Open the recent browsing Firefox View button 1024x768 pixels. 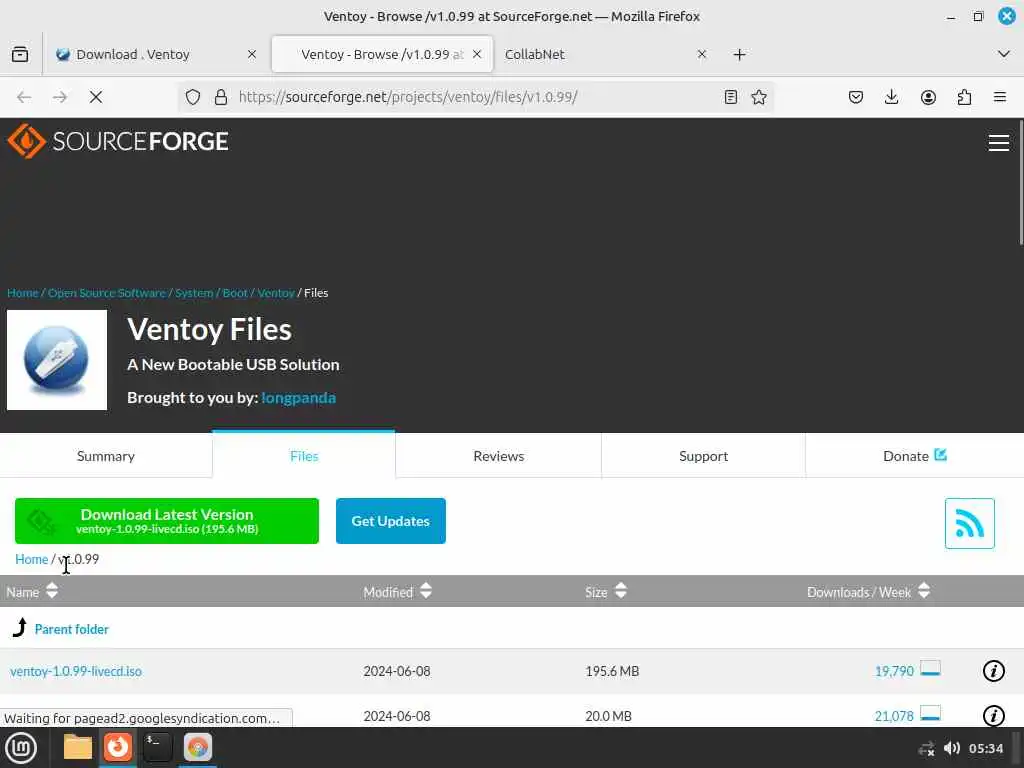(20, 54)
